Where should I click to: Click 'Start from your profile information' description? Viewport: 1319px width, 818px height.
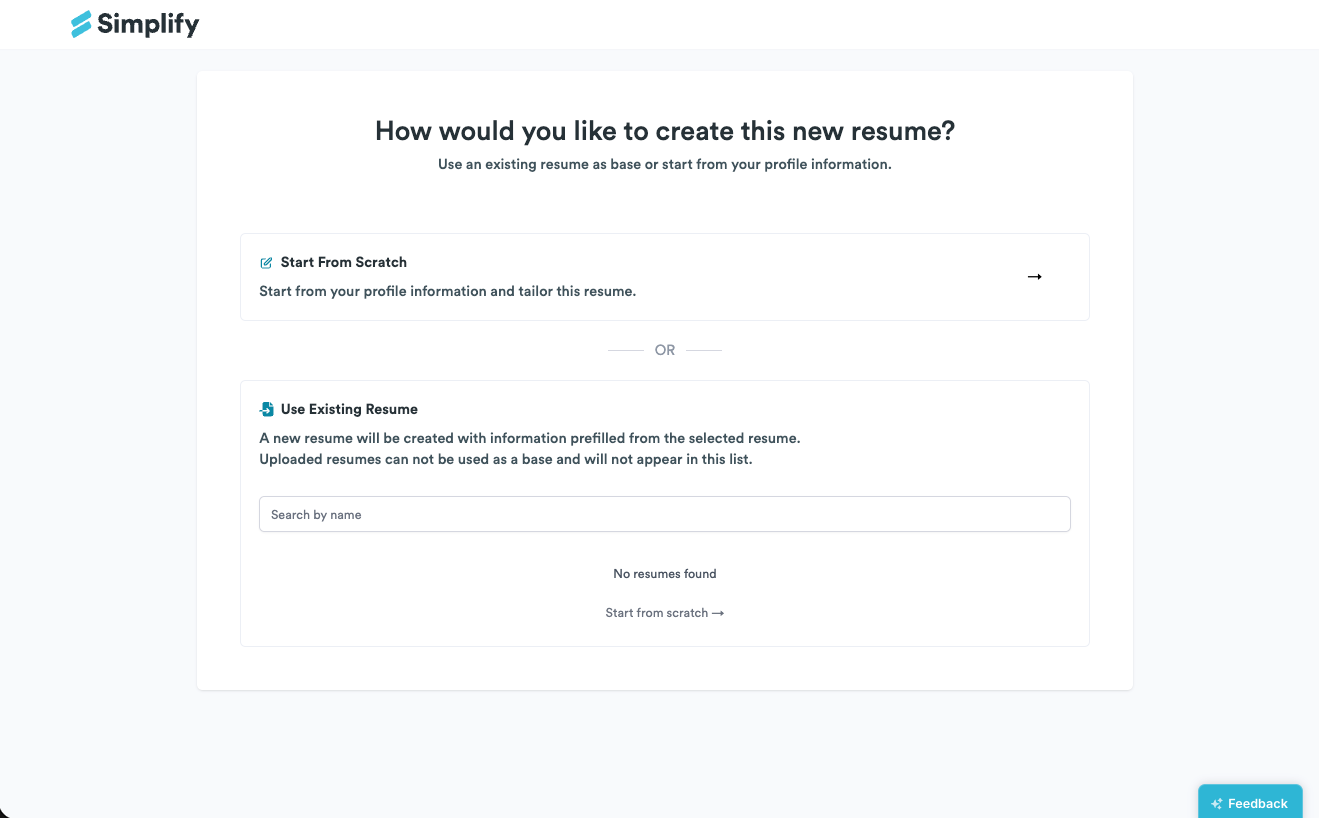[x=448, y=292]
